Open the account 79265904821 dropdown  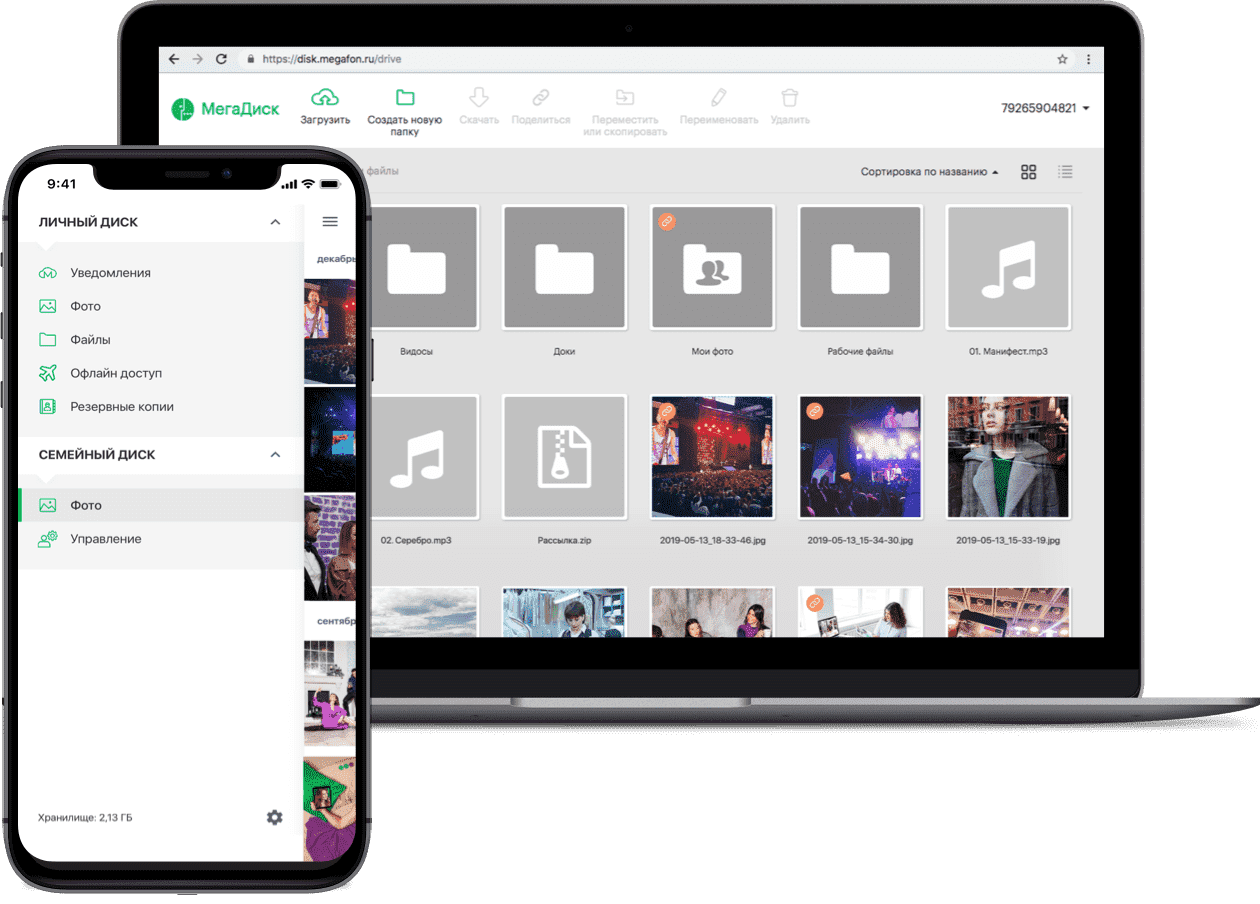(1045, 108)
